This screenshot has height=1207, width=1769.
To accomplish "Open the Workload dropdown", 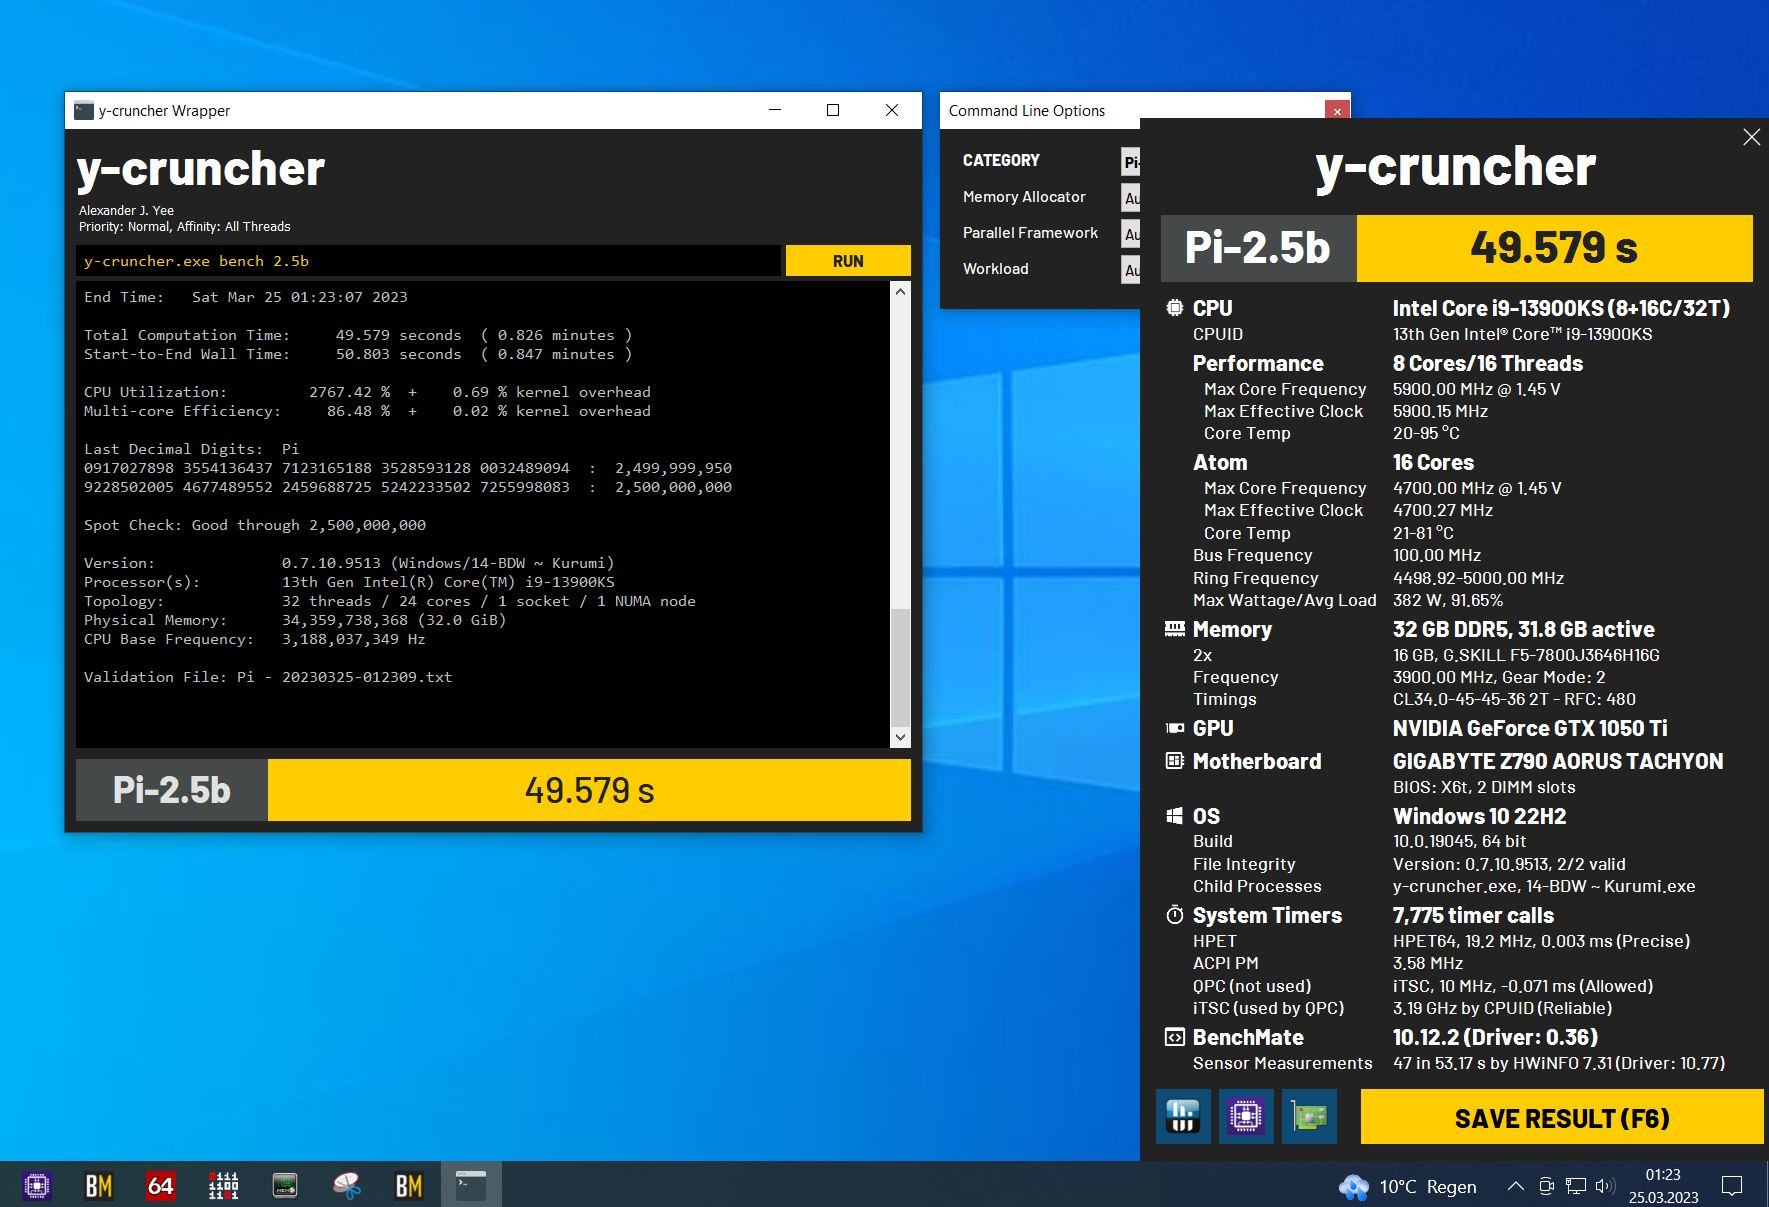I will [1131, 269].
